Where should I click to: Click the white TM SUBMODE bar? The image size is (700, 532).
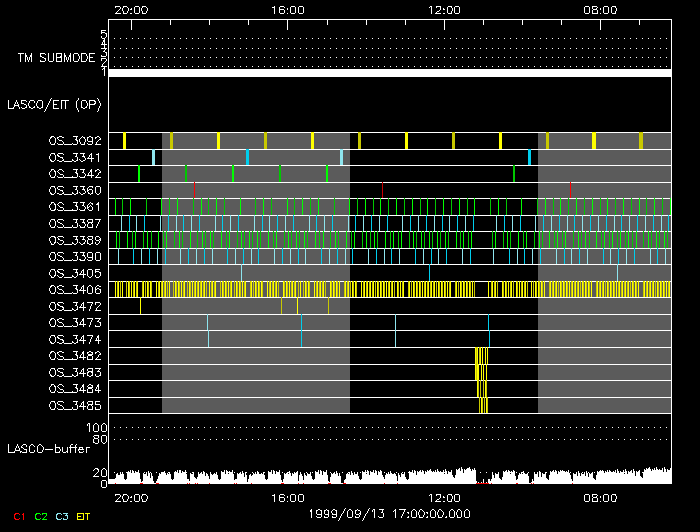click(390, 73)
